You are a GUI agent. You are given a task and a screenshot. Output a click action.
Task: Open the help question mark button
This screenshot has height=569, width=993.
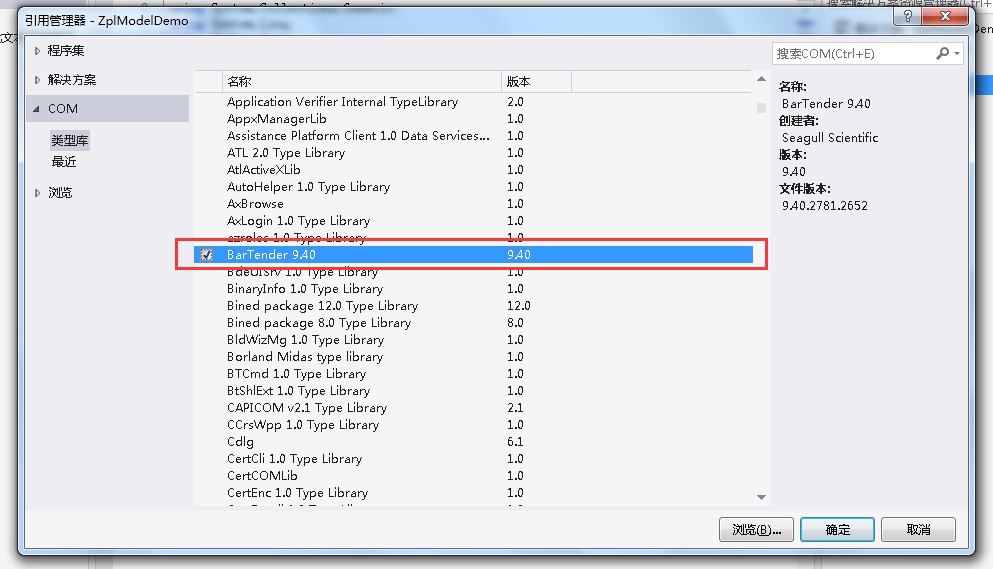[x=907, y=16]
